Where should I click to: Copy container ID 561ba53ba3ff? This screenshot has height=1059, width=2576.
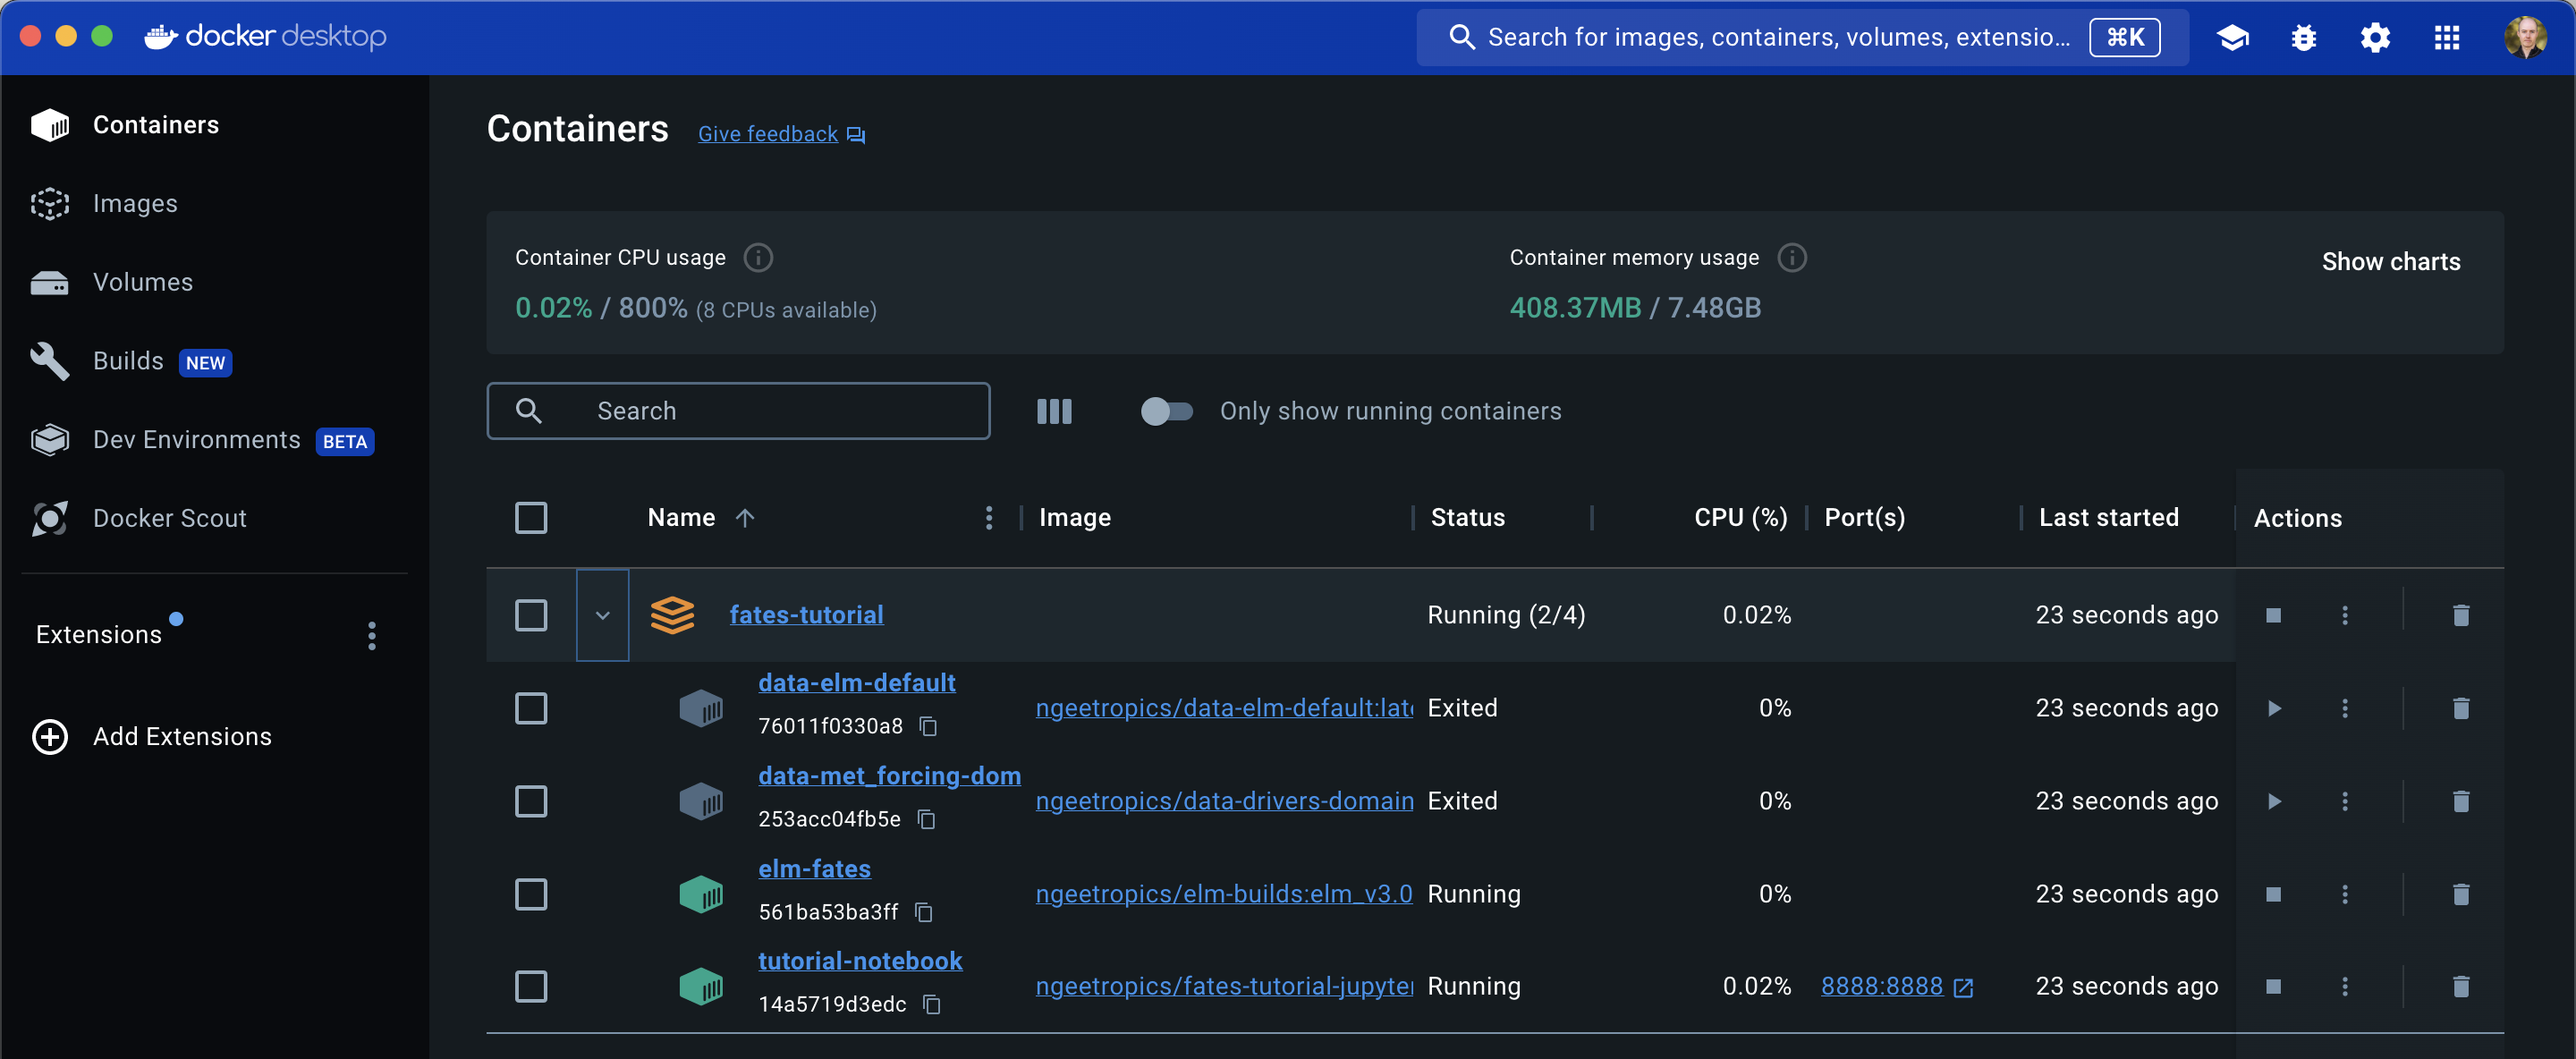tap(924, 912)
